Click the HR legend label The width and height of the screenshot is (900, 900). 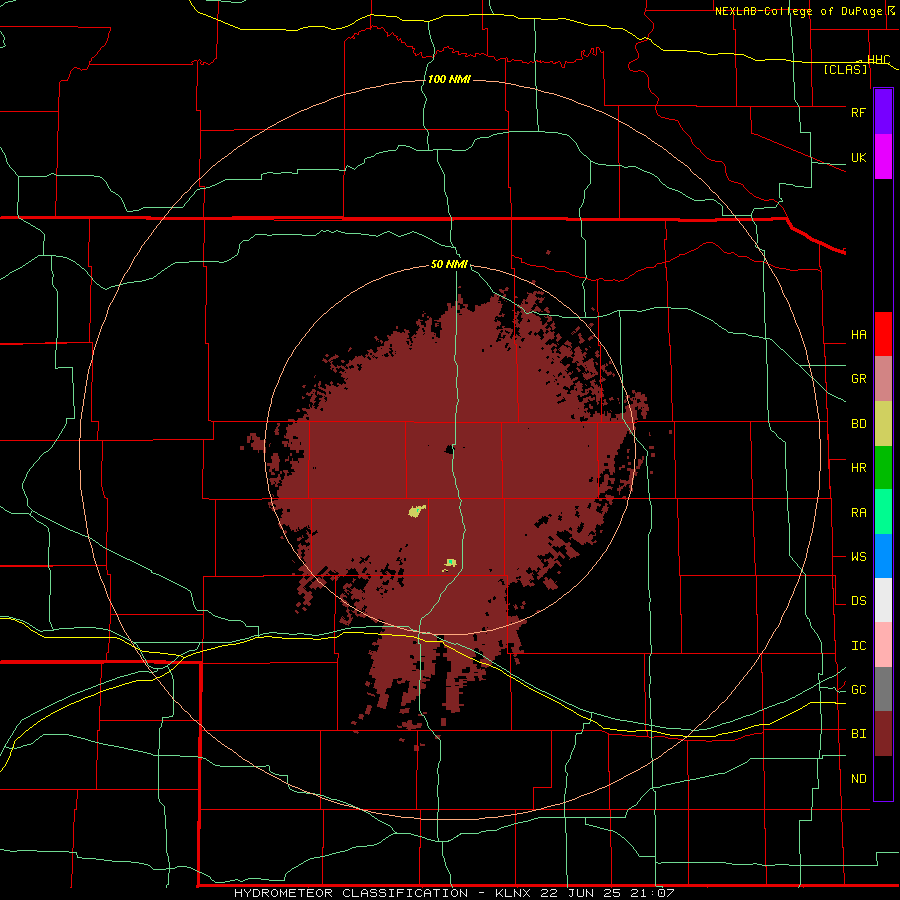point(858,468)
